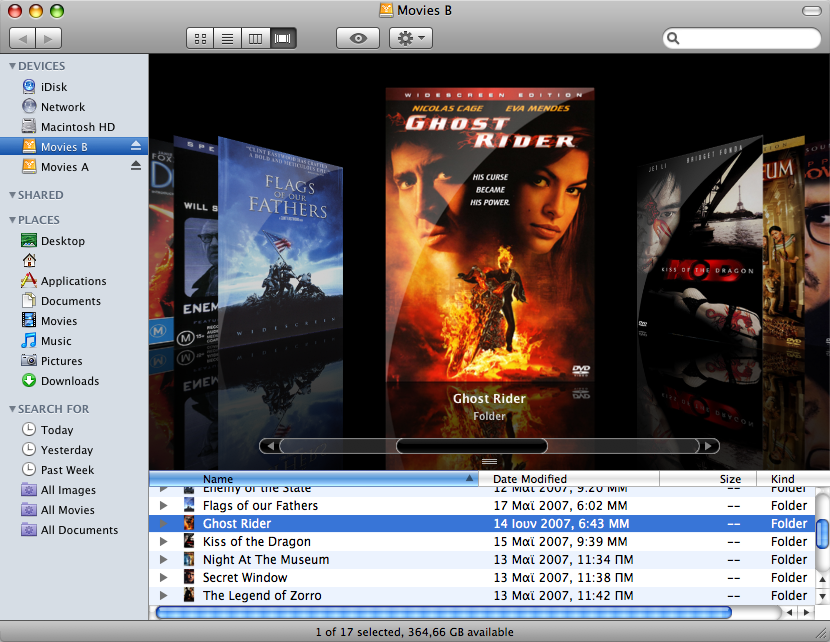Expand the Kiss of the Dragon folder

pyautogui.click(x=164, y=541)
